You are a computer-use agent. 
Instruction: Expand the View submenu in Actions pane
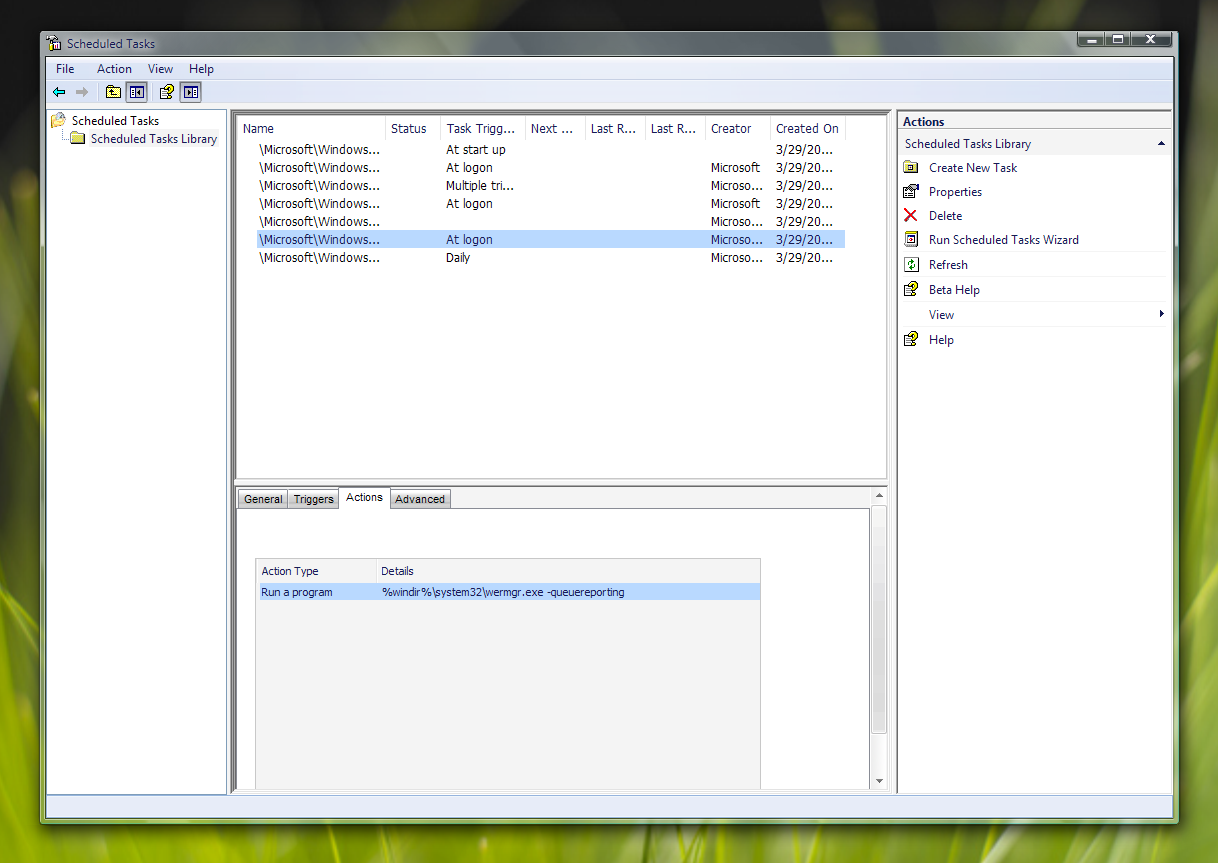[x=1161, y=315]
